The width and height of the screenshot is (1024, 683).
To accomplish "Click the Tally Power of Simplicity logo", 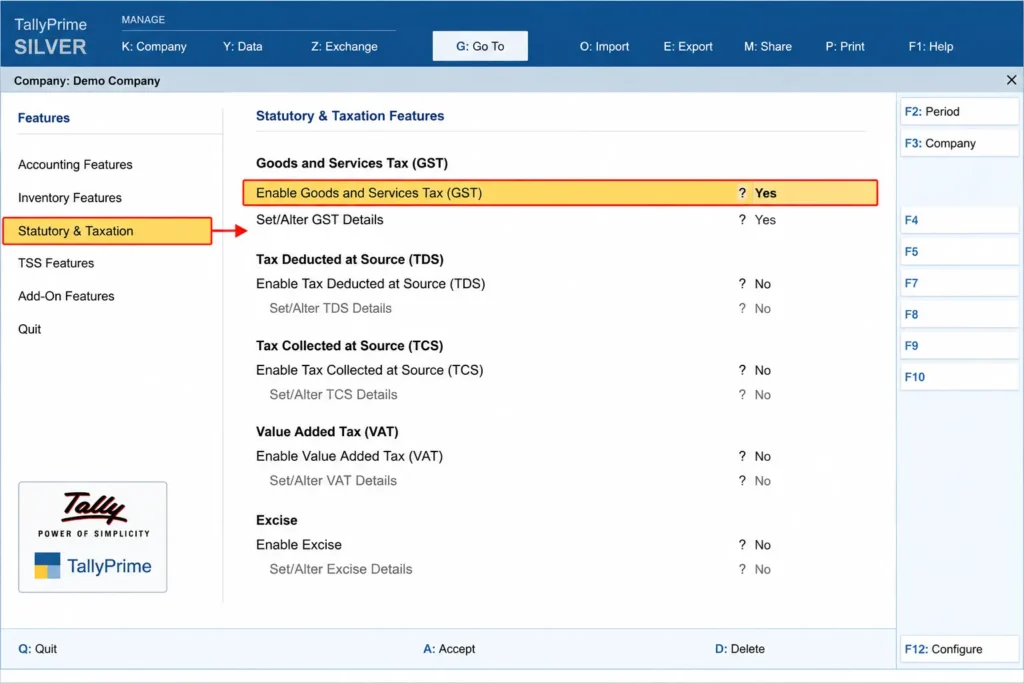I will pyautogui.click(x=93, y=514).
